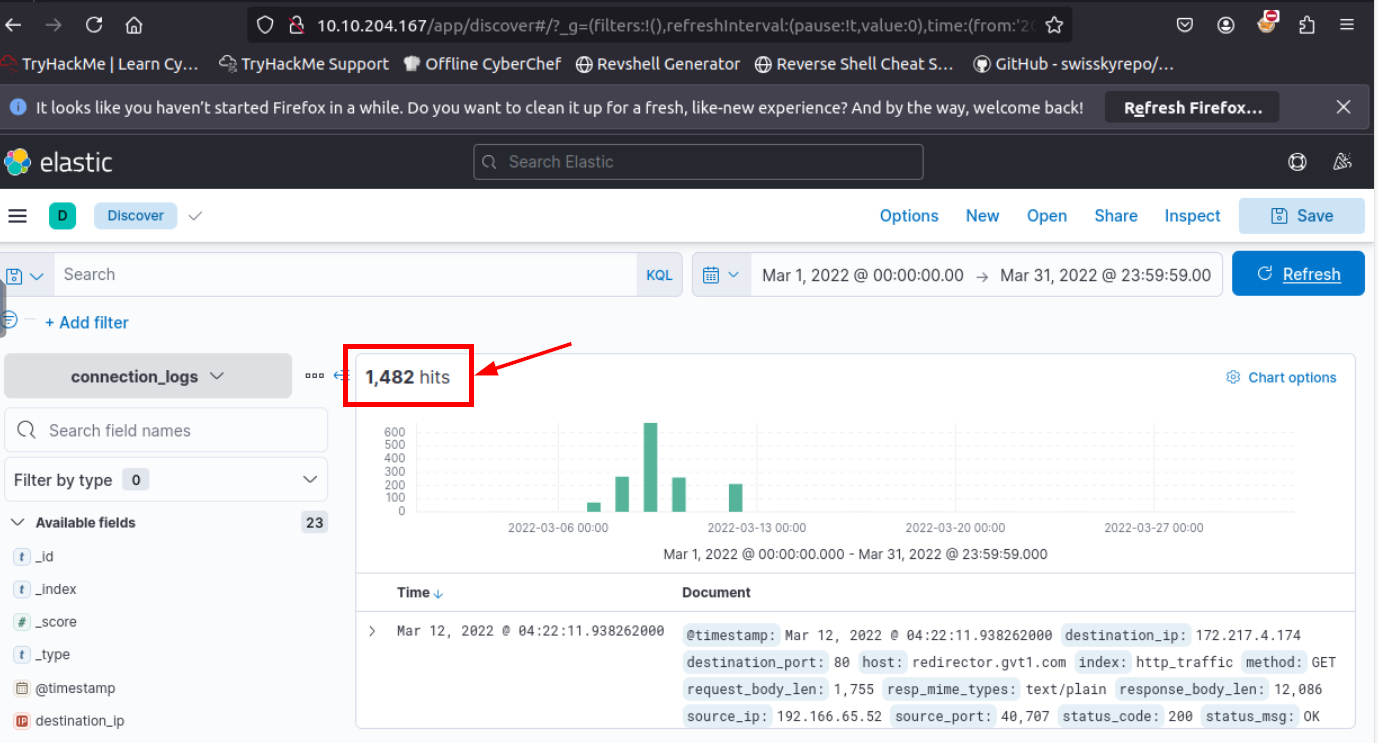Edit end date Mar 31, 2022
1378x743 pixels.
tap(1105, 275)
